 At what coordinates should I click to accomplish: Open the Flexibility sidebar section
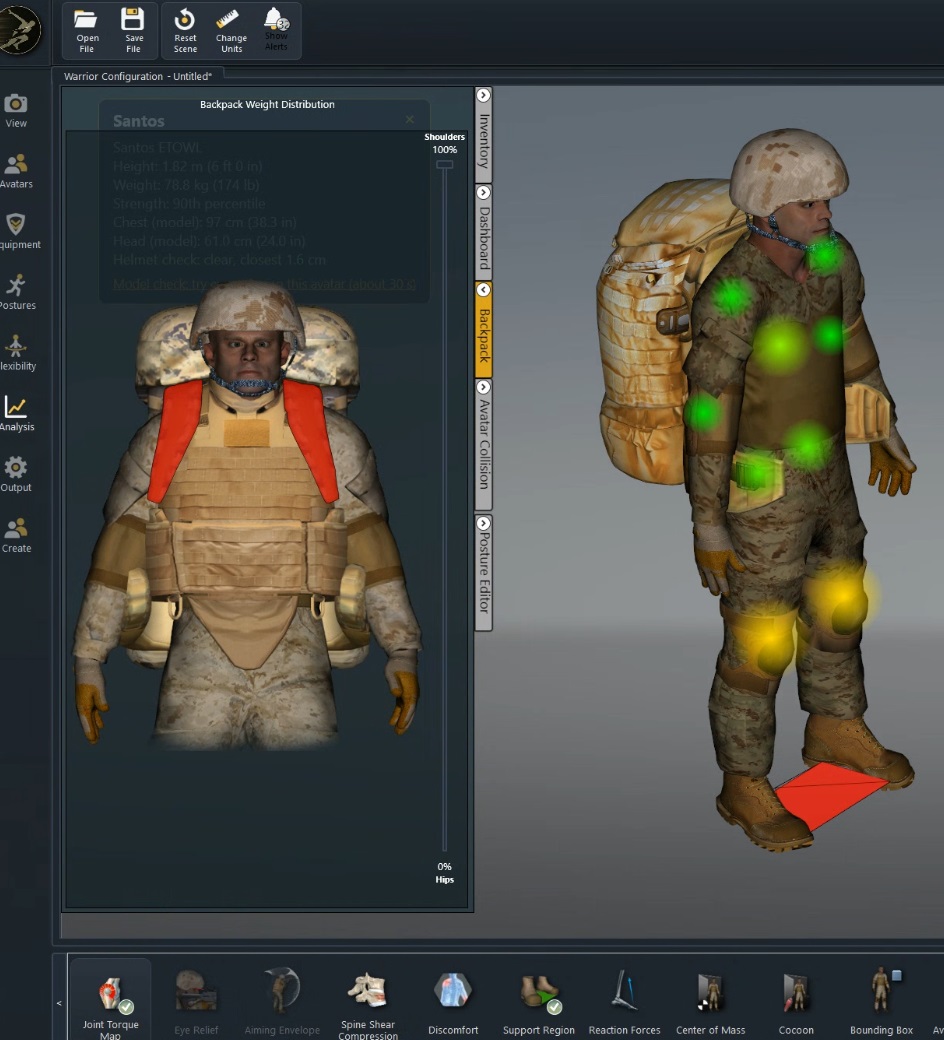pos(17,353)
